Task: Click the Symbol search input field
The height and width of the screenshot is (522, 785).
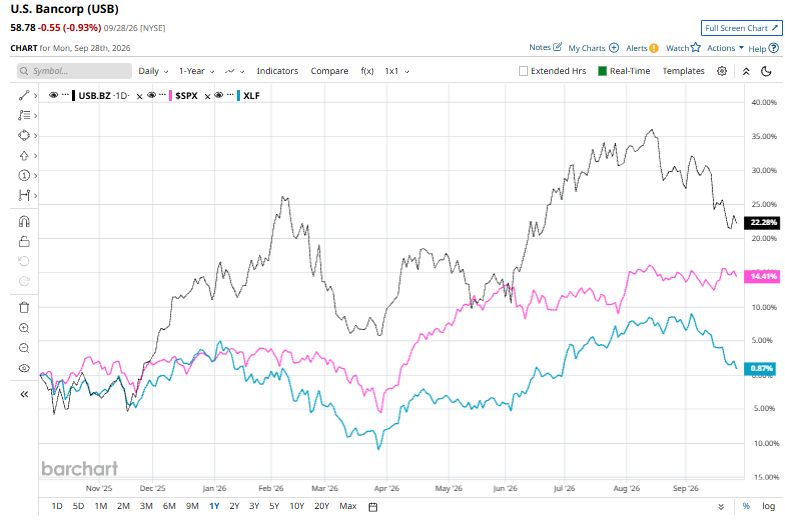Action: coord(75,71)
